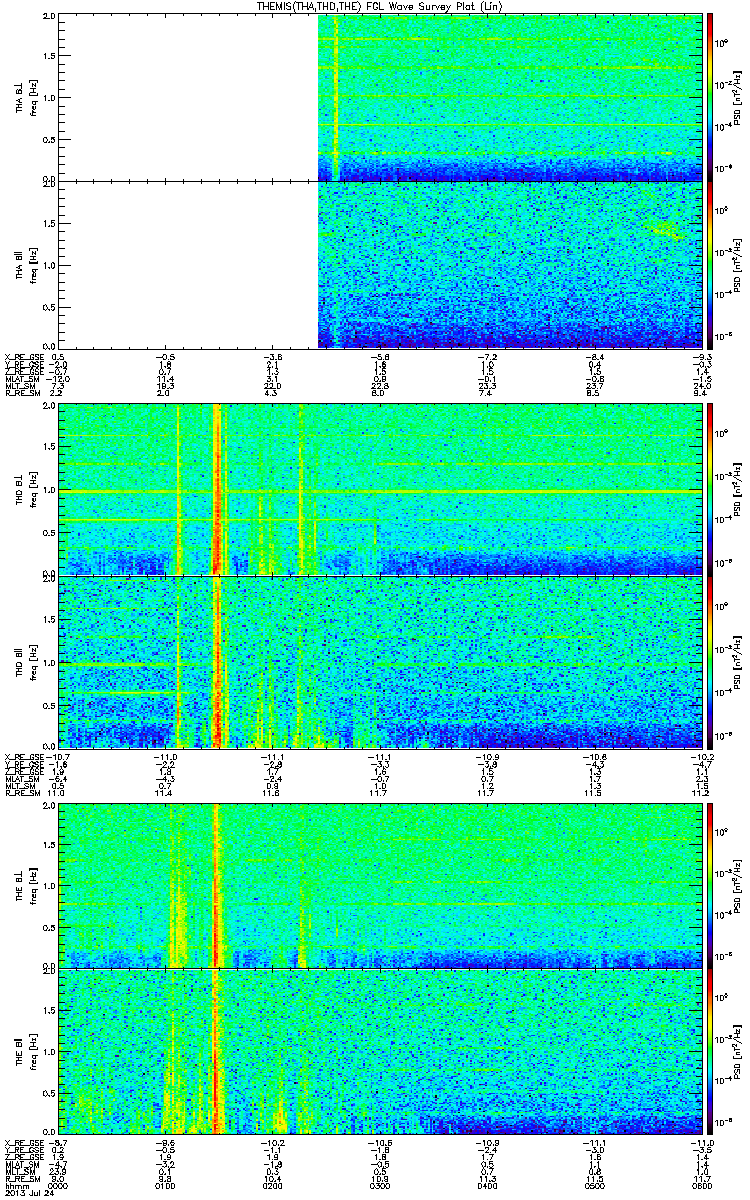Click the PSD color bar beside THA BL
Viewport: 750px width, 1200px height.
(710, 97)
